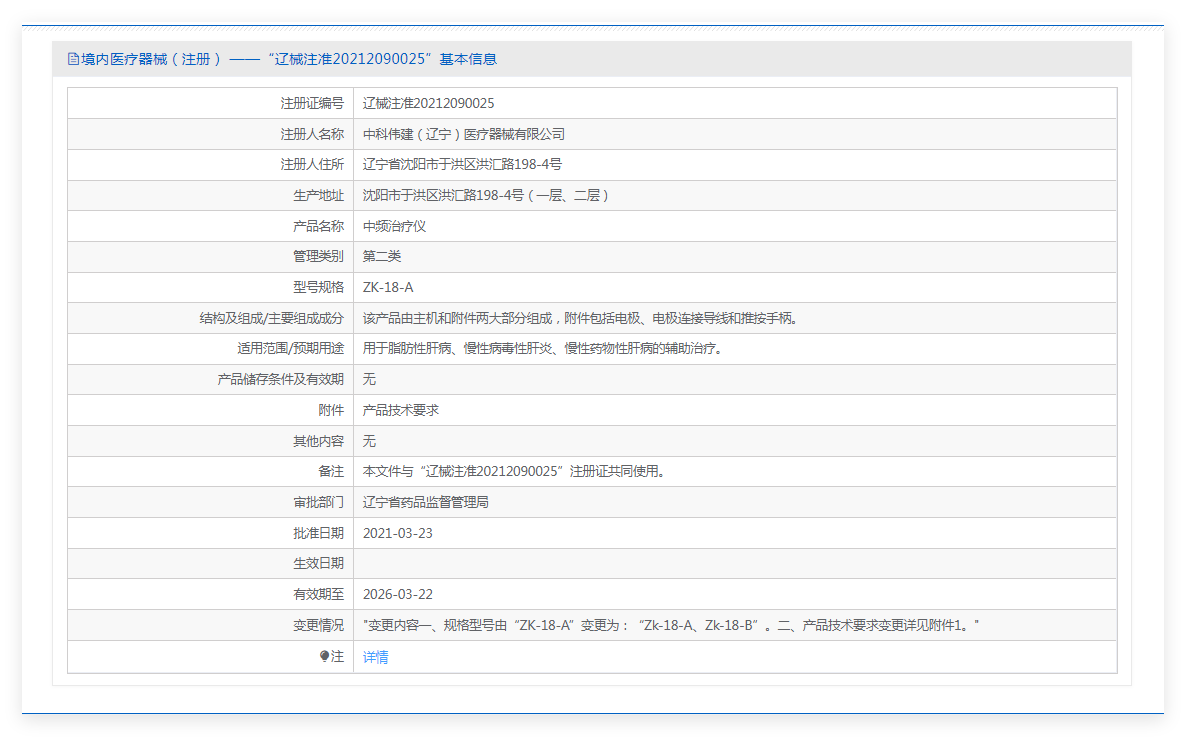The width and height of the screenshot is (1186, 737).
Task: Click the 变更情况 change description text
Action: (x=670, y=625)
